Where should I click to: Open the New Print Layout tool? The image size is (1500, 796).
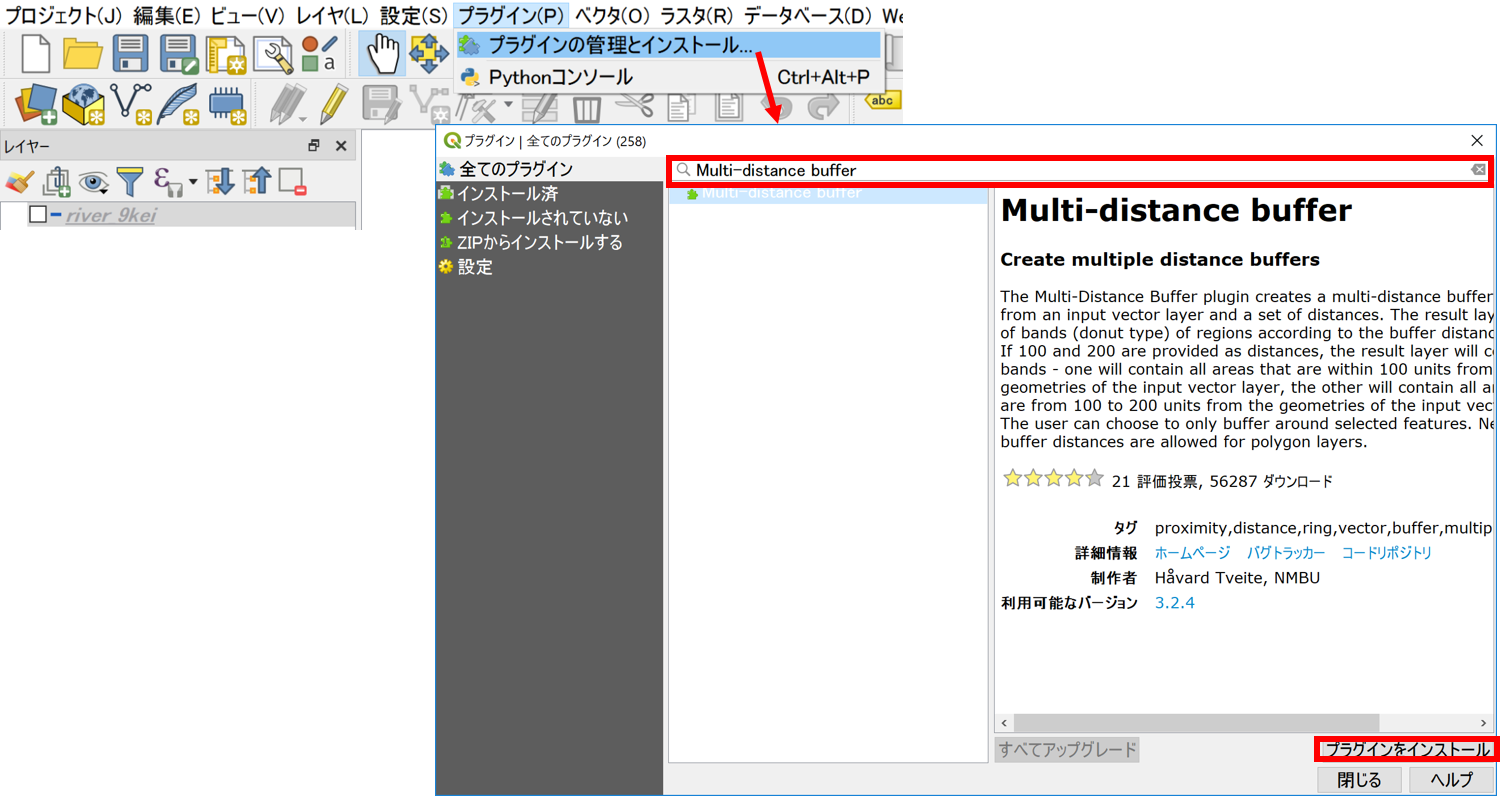[227, 54]
